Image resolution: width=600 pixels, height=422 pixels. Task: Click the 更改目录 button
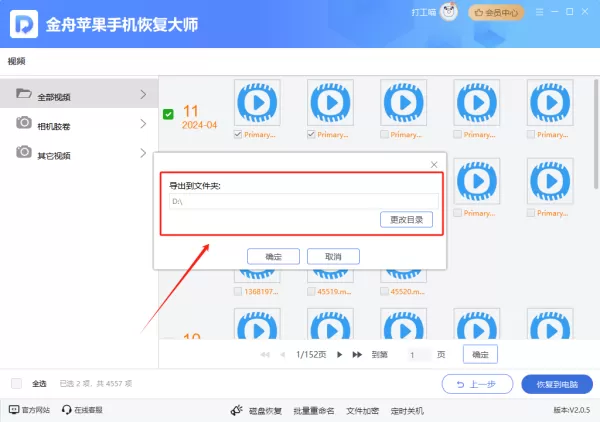(x=406, y=220)
